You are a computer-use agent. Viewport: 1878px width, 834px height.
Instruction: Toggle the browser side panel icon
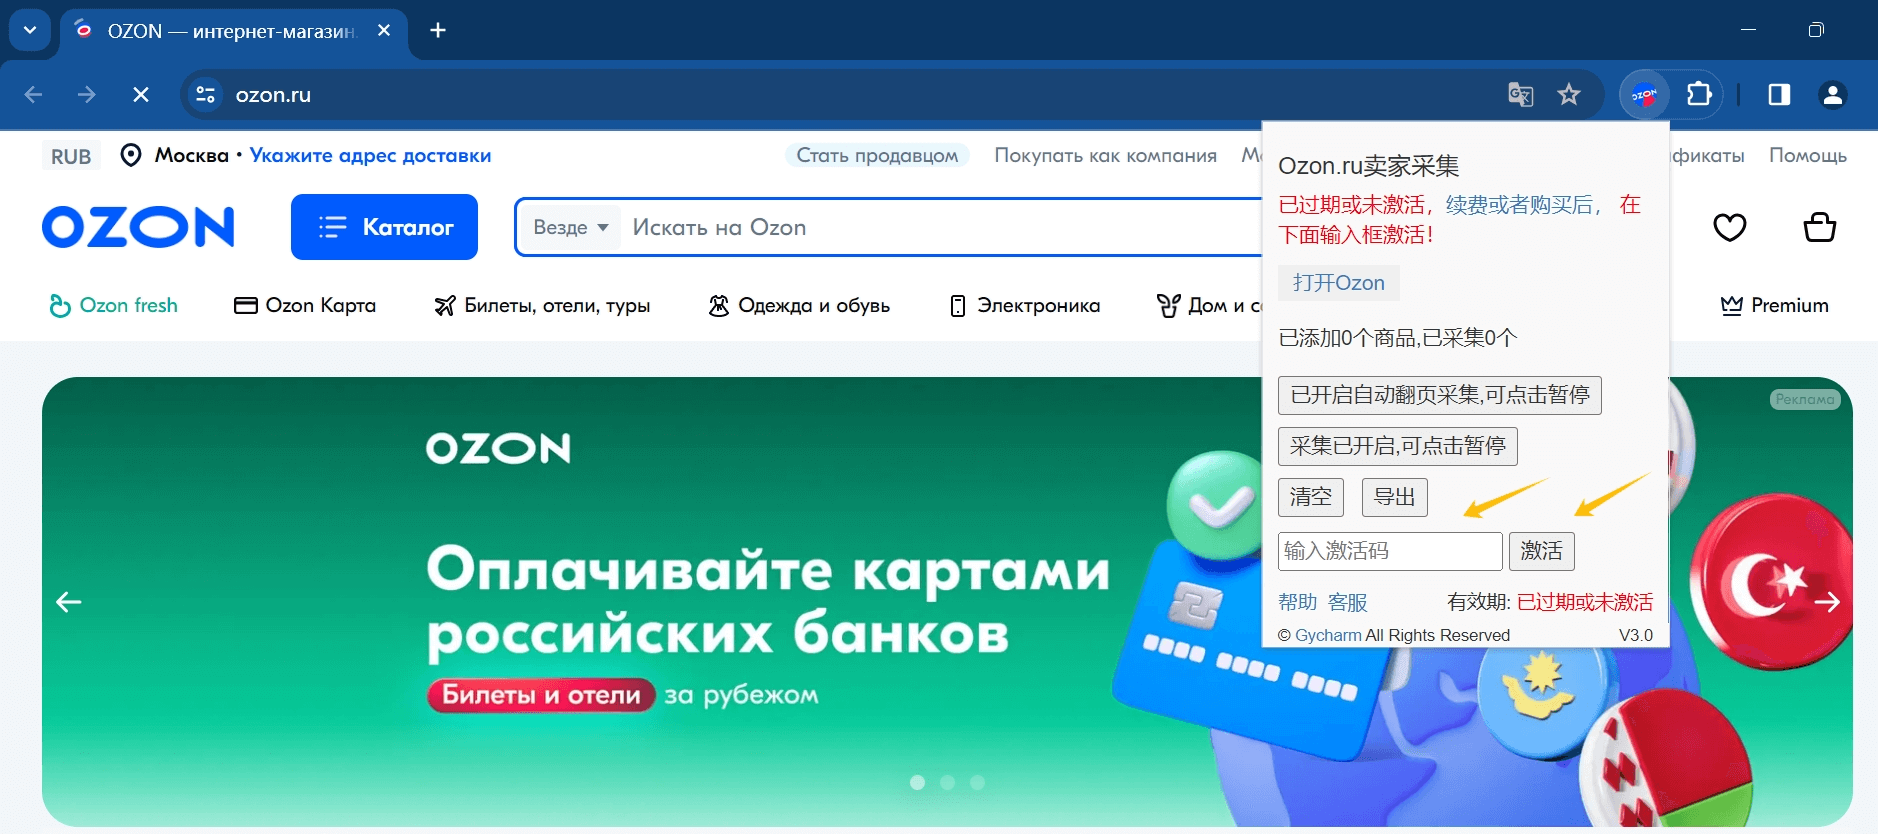click(x=1779, y=95)
